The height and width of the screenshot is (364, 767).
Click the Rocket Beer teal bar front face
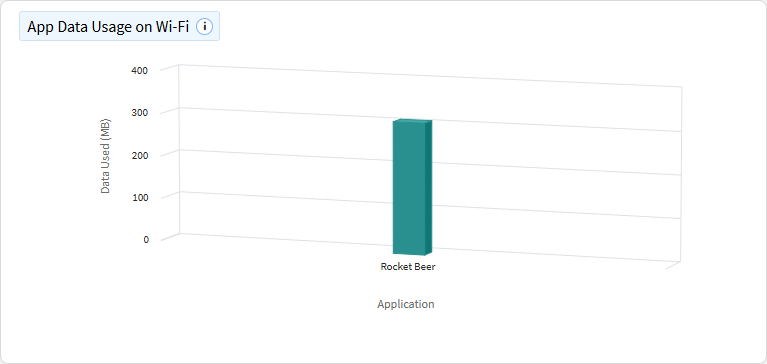pos(409,188)
